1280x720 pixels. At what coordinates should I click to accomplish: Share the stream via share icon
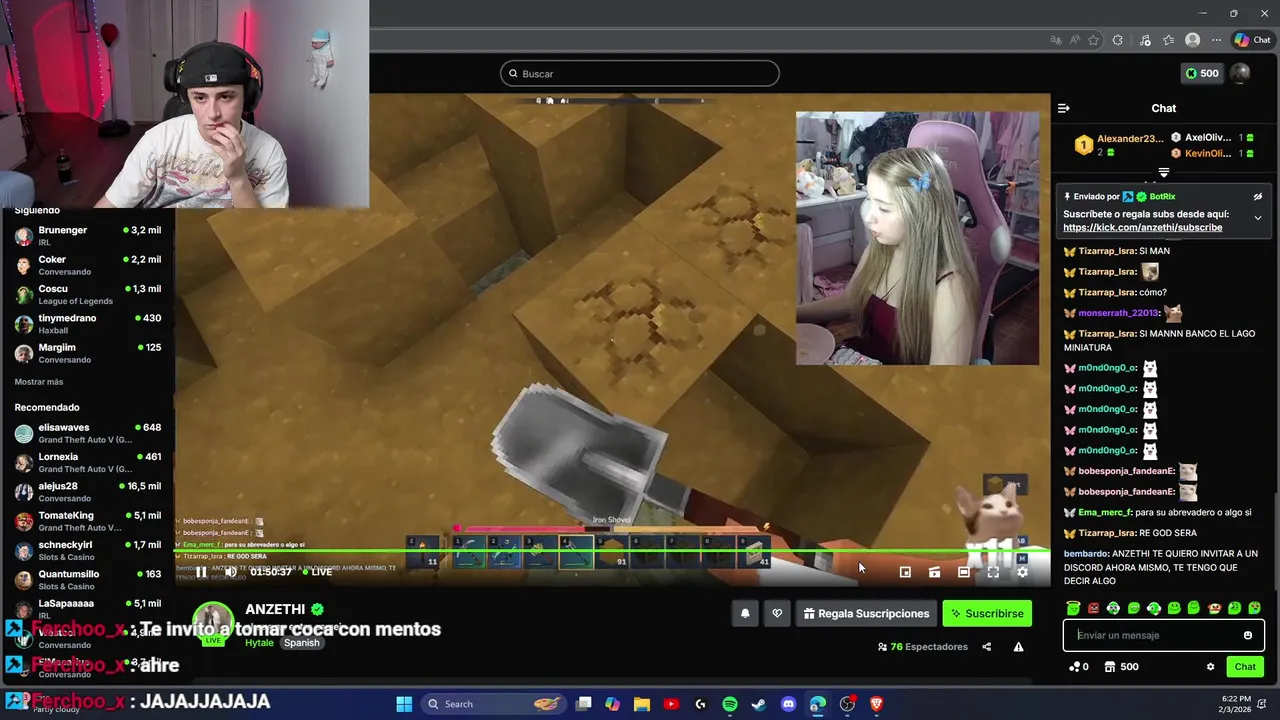pos(986,647)
